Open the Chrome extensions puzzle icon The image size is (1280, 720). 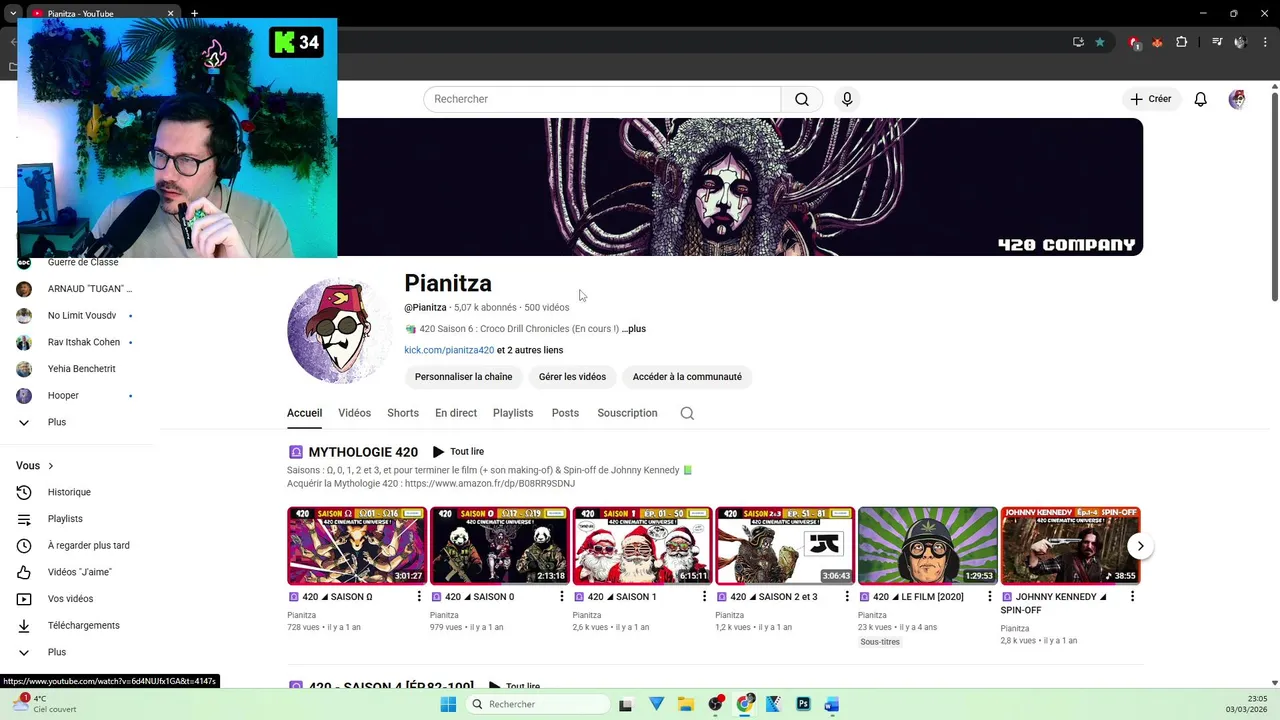click(1182, 42)
